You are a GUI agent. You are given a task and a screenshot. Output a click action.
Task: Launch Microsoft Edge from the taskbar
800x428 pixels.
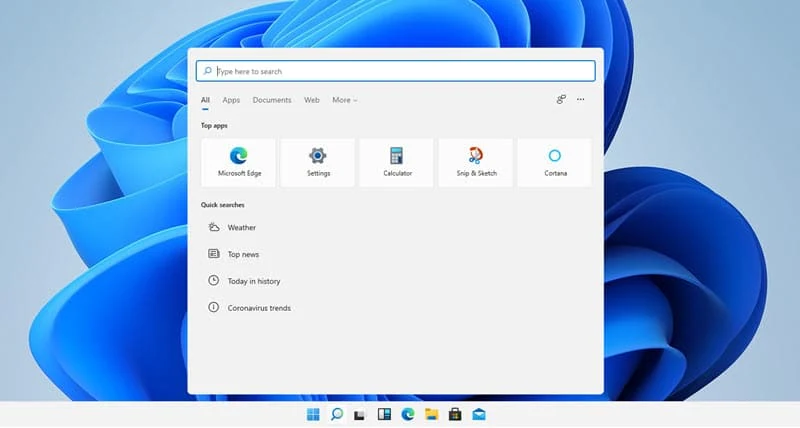[x=408, y=414]
